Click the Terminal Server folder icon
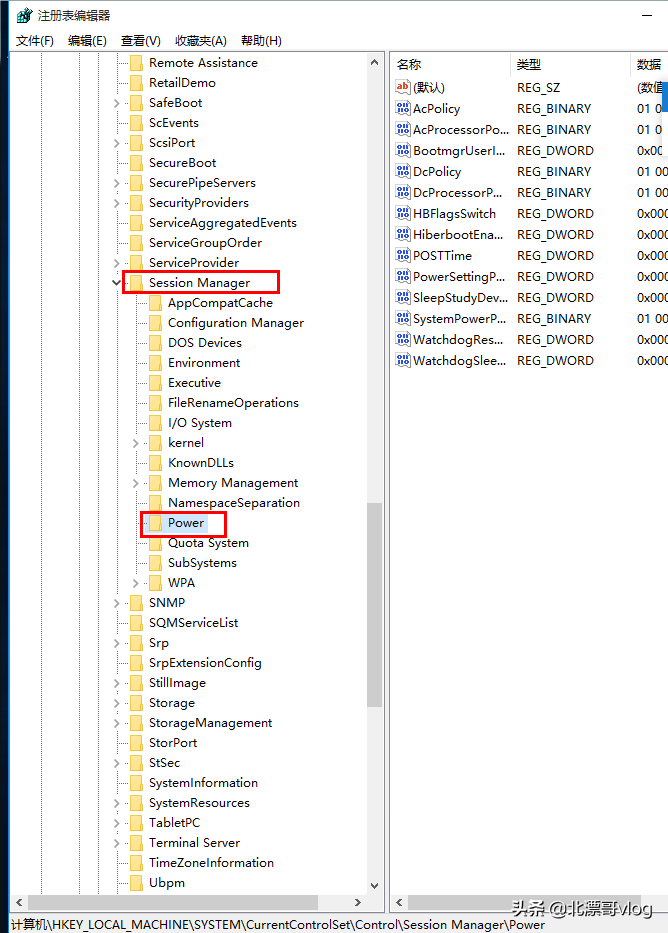668x933 pixels. 136,843
